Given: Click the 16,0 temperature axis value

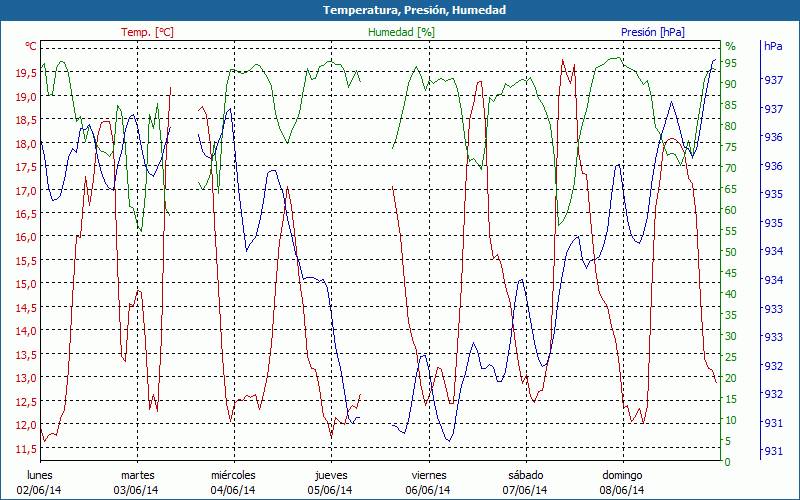Looking at the screenshot, I should click(x=26, y=237).
